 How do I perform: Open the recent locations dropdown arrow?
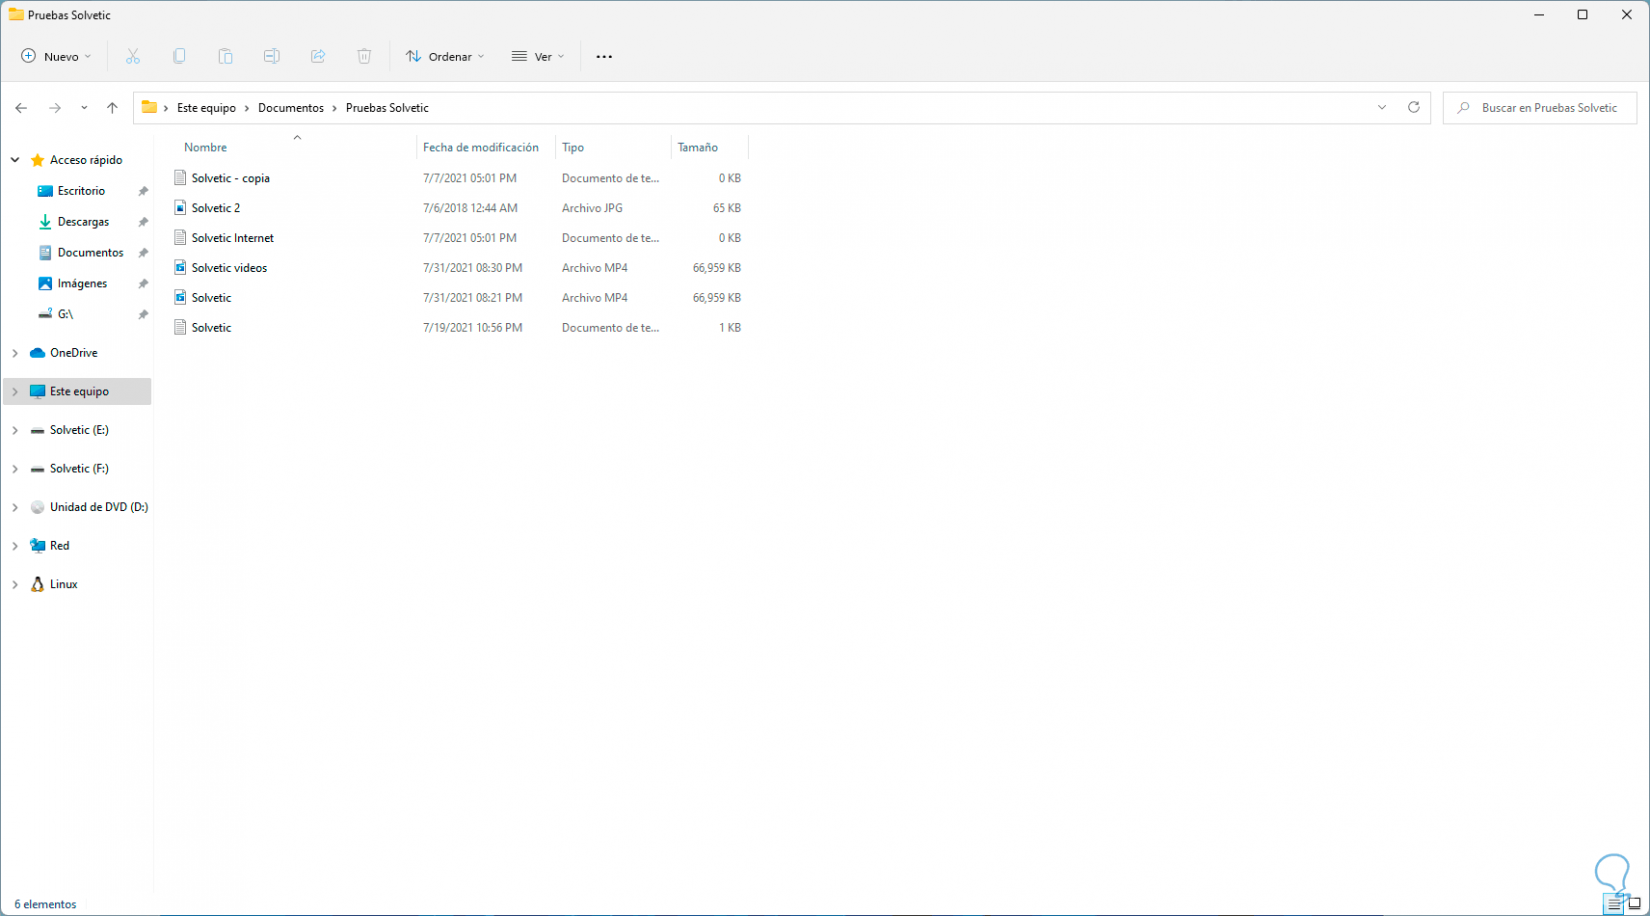click(84, 108)
